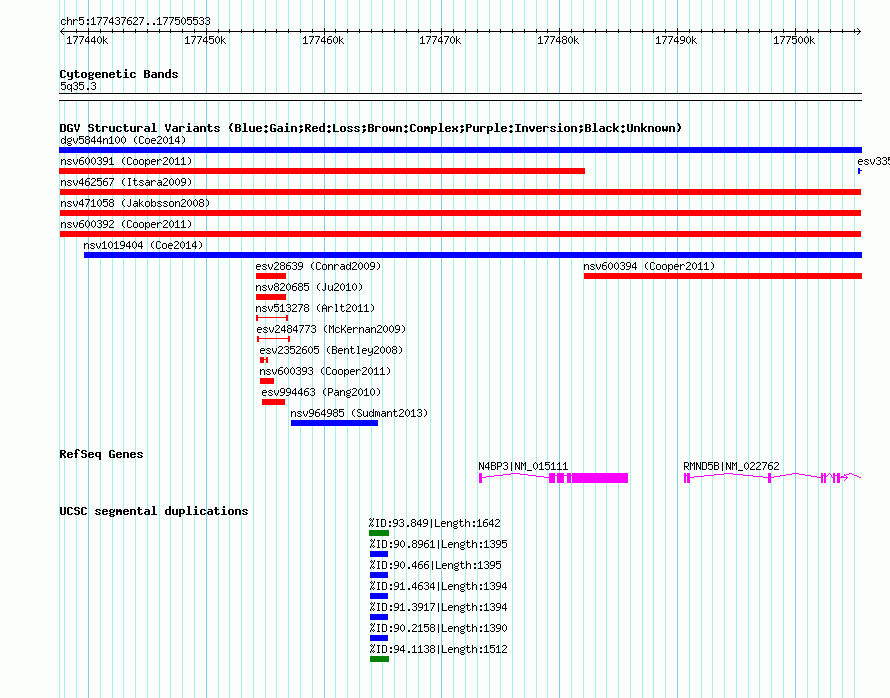Click the 'nsv964985 (Sudmant2013)' label text
The height and width of the screenshot is (698, 890).
point(359,413)
